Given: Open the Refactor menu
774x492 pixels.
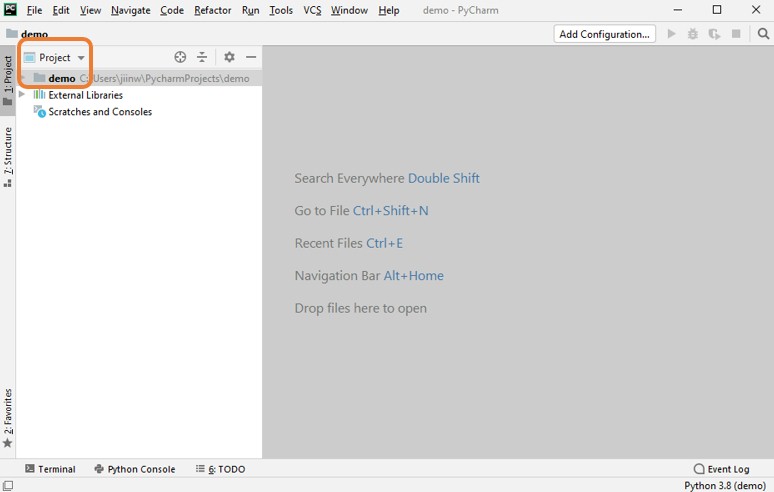Looking at the screenshot, I should (212, 10).
